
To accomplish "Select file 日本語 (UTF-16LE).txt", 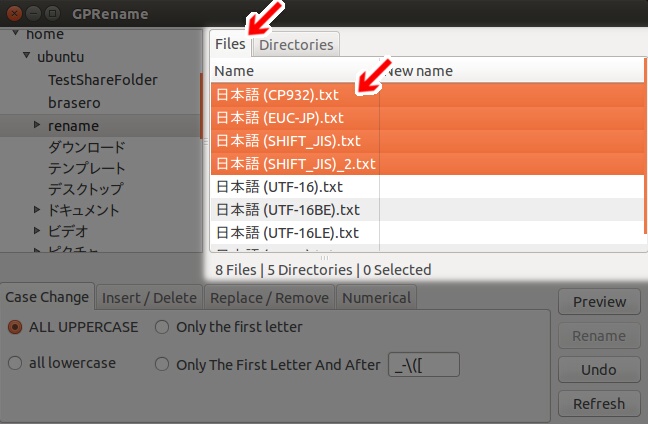I will [427, 233].
